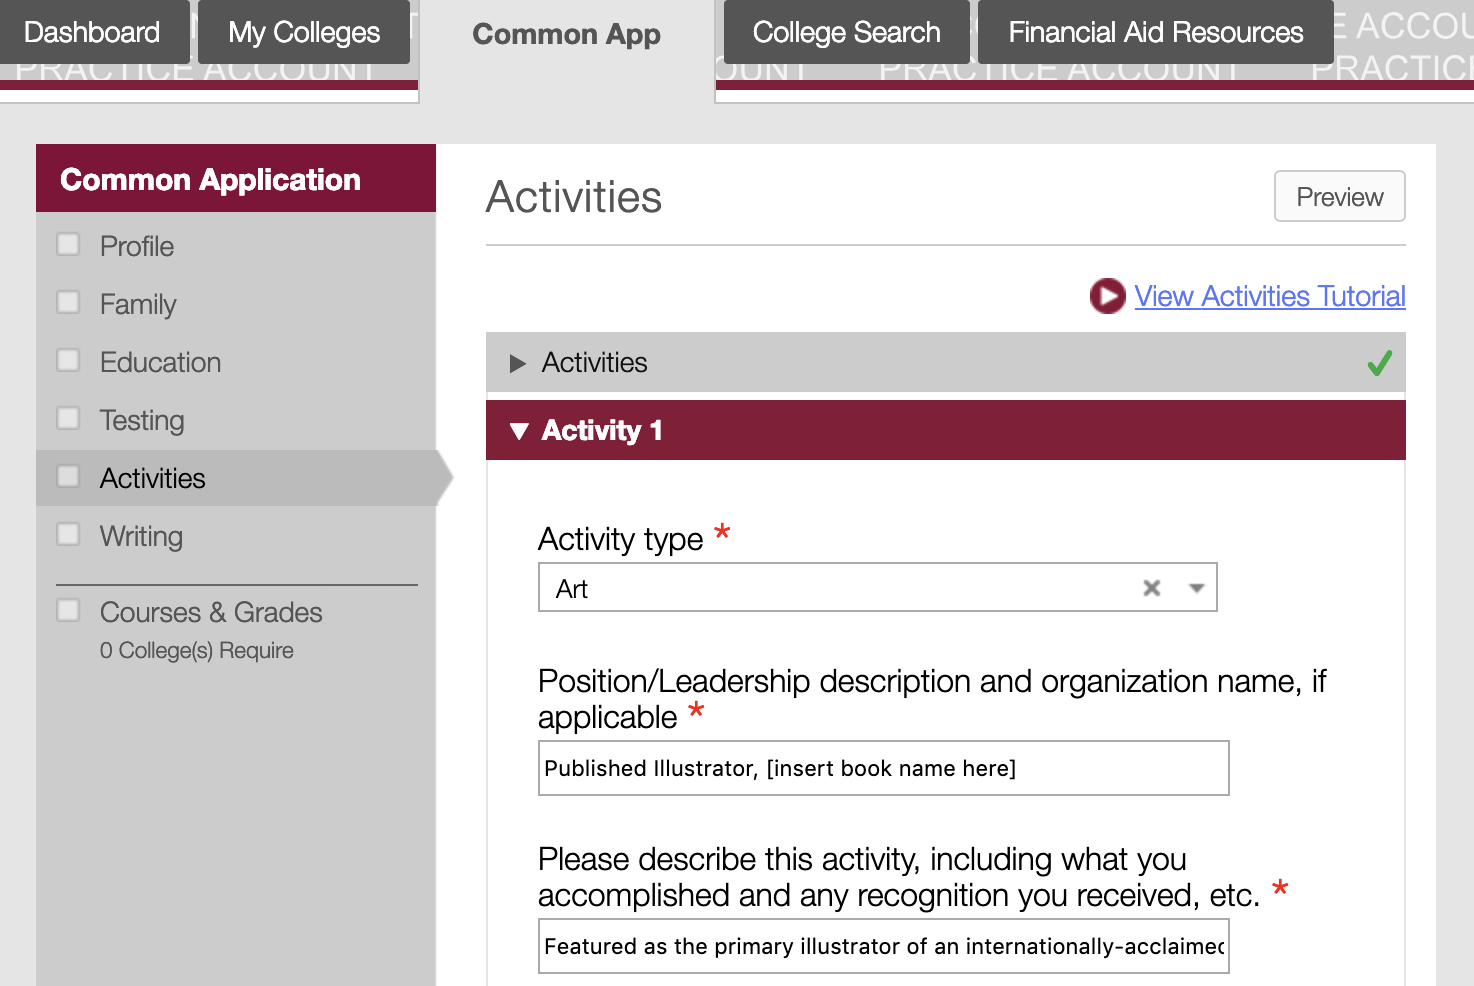Click the Writing section checkbox
The height and width of the screenshot is (986, 1474).
(x=68, y=534)
